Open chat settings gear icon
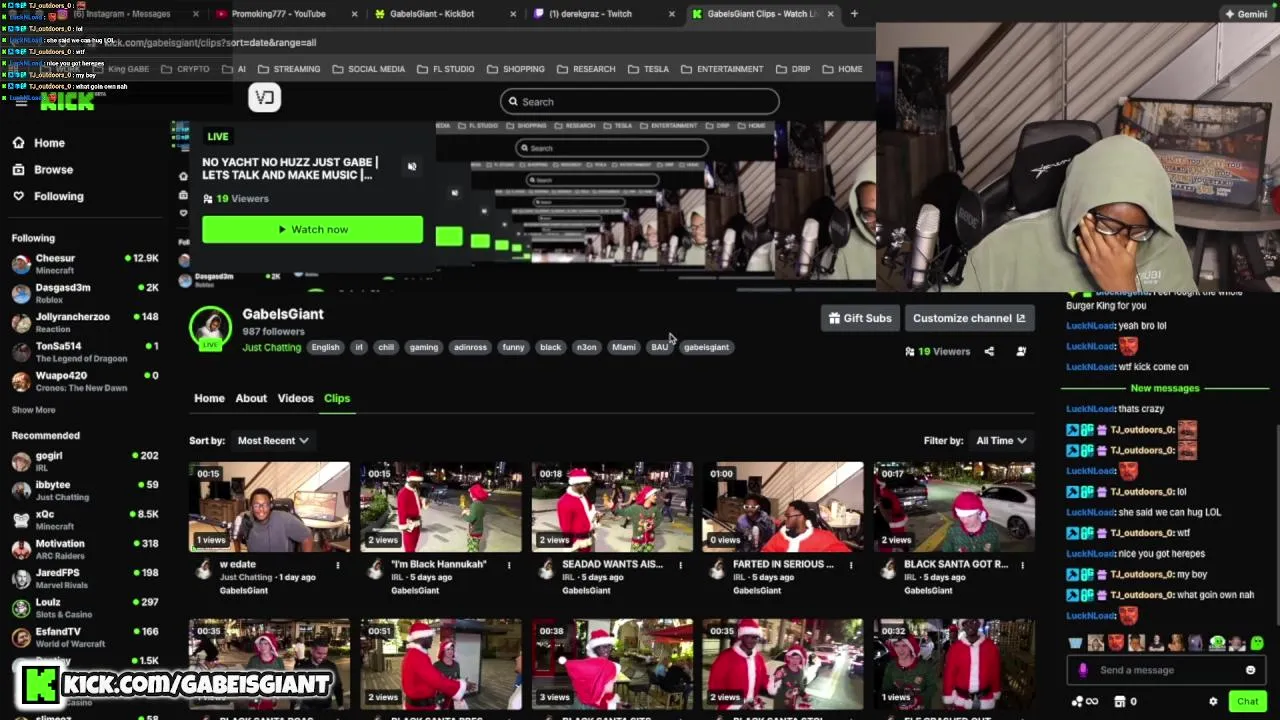 [1213, 701]
